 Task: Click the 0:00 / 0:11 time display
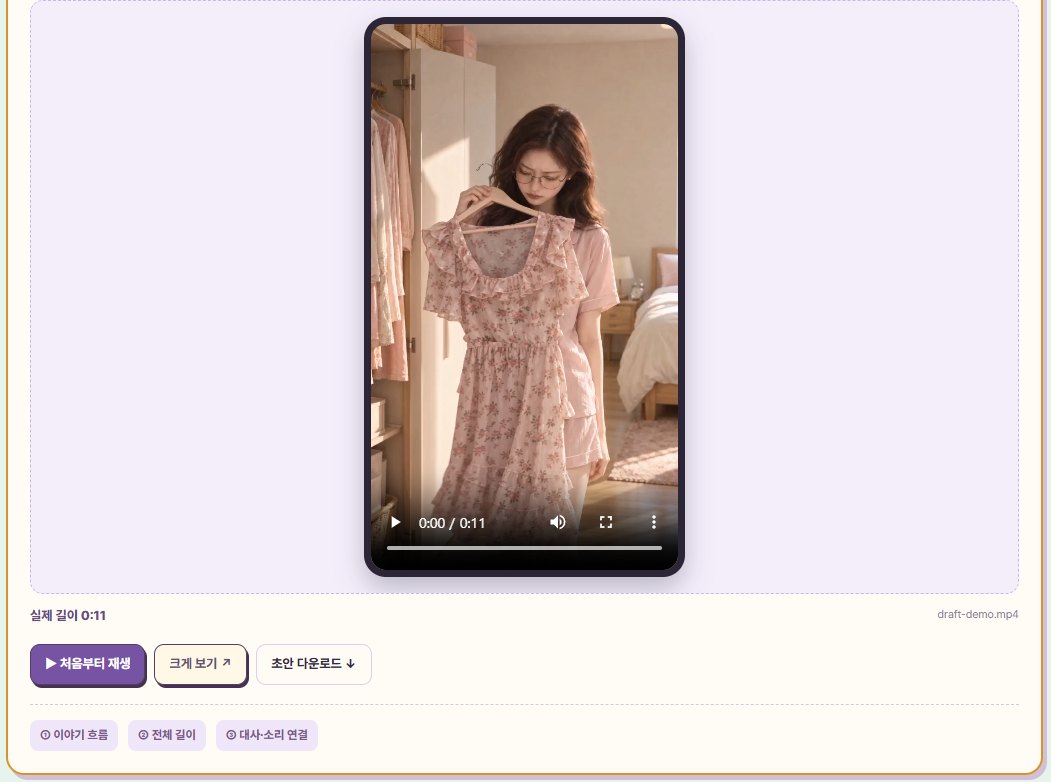point(452,523)
